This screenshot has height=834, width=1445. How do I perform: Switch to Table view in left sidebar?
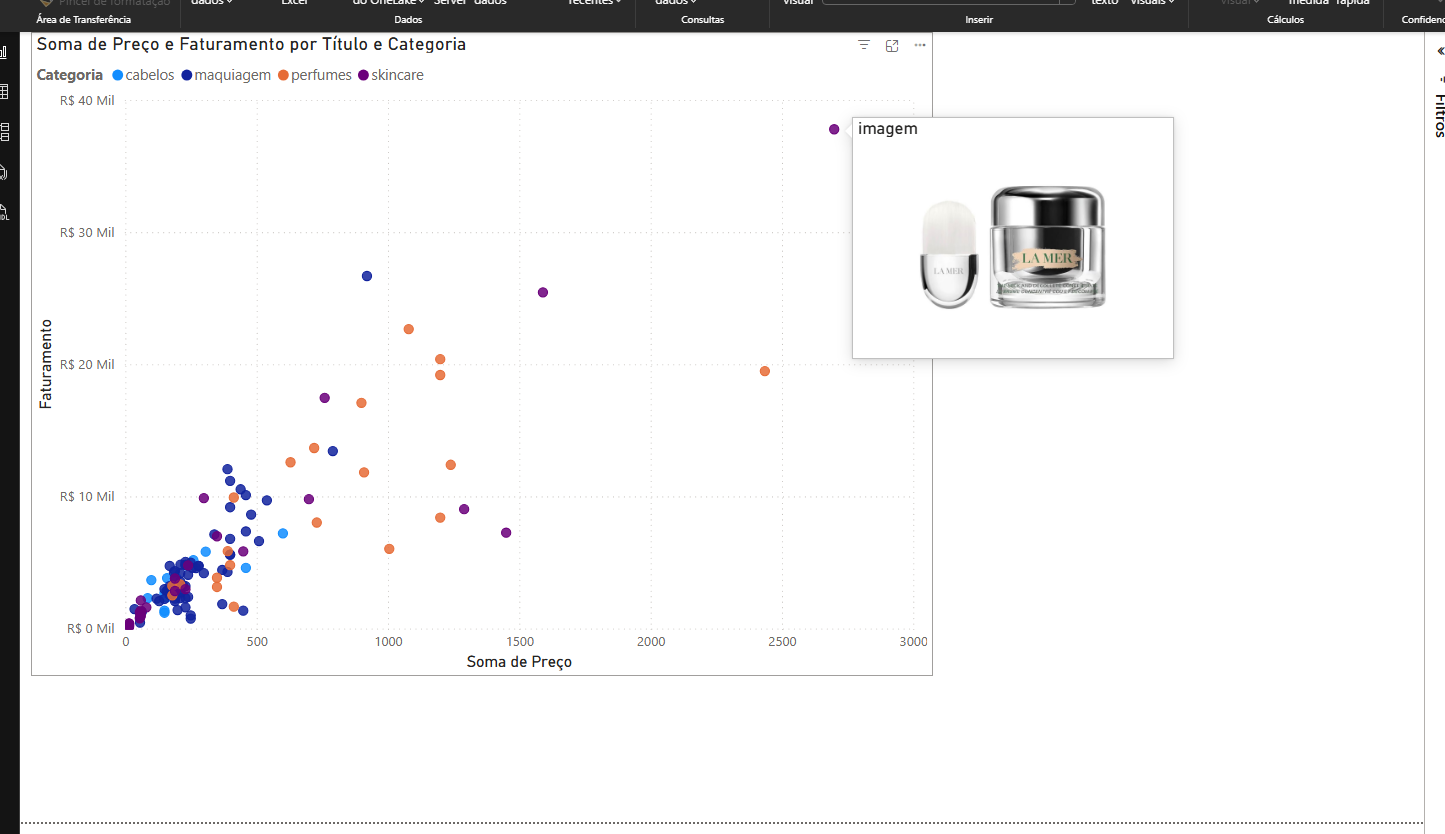(4, 92)
